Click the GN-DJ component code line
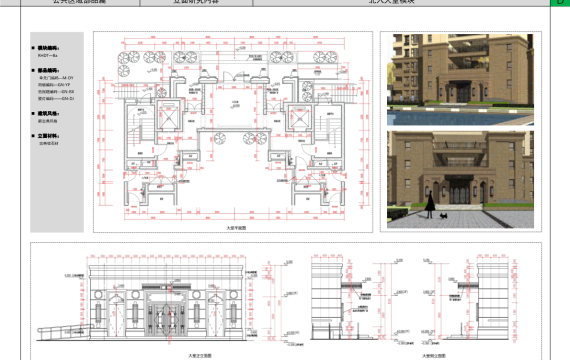The width and height of the screenshot is (570, 360). 56,99
